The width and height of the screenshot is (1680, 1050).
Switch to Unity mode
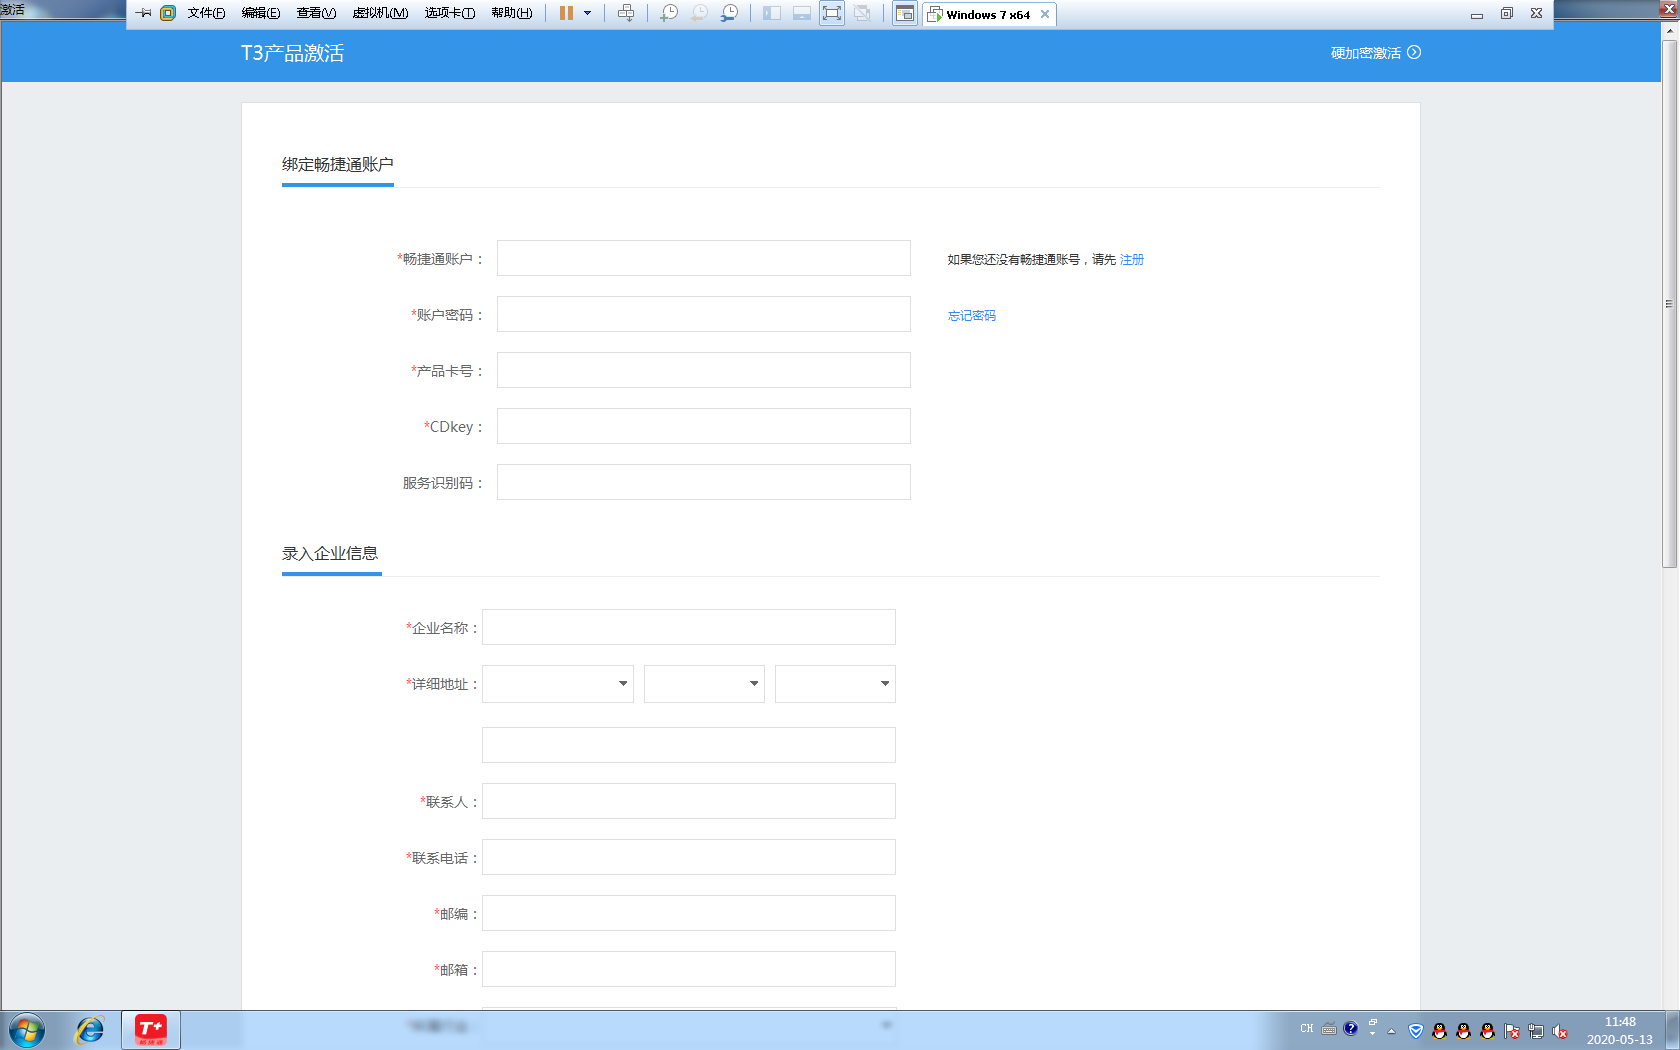point(861,13)
